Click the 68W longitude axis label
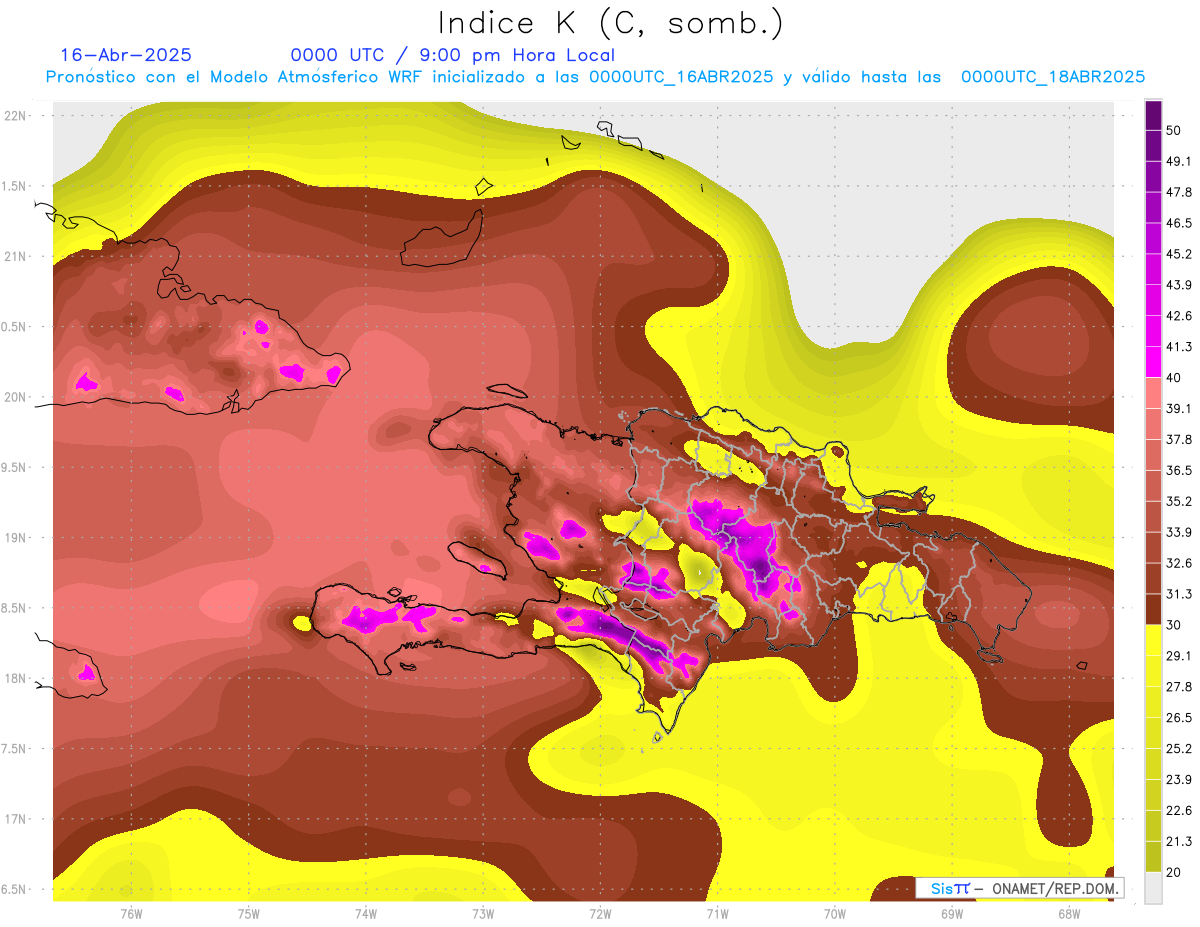Screen dimensions: 1200x927 click(1068, 913)
